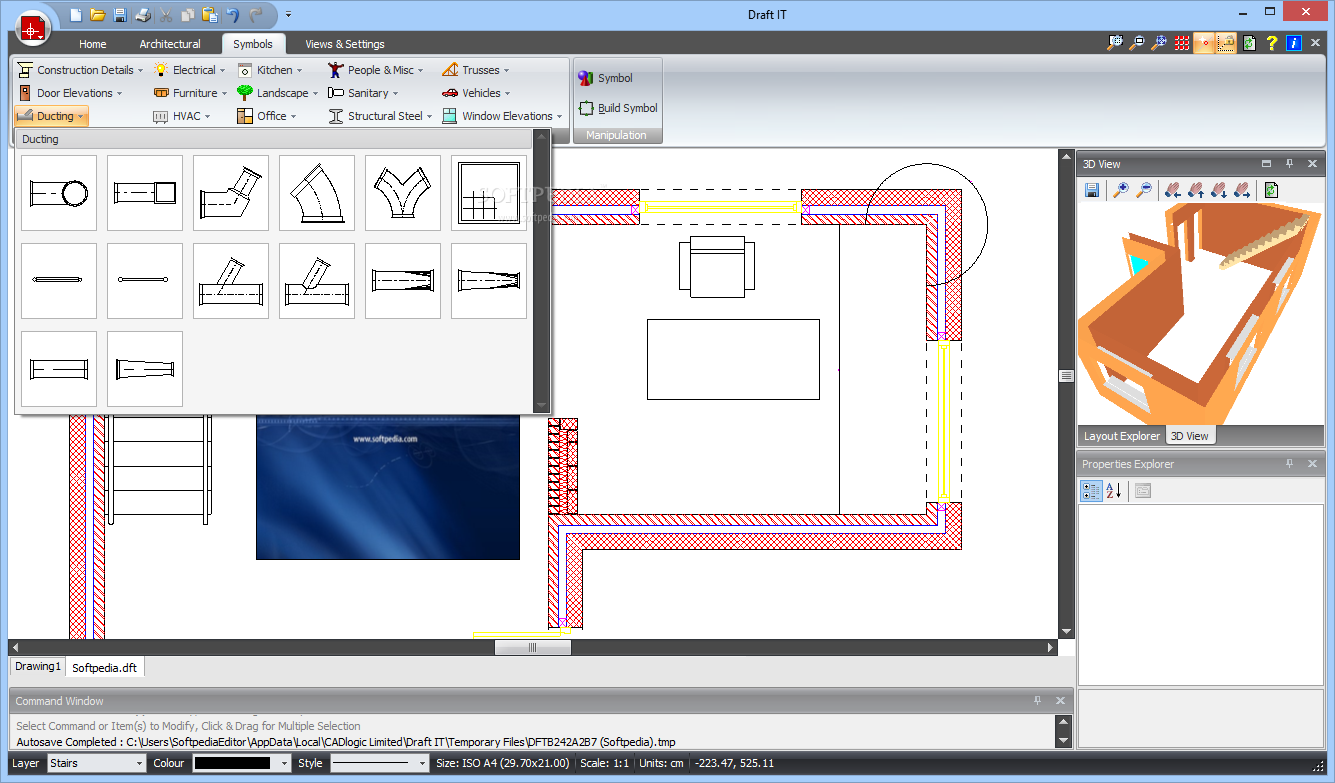Select the Drawing1 document tab
This screenshot has height=783, width=1335.
click(38, 666)
